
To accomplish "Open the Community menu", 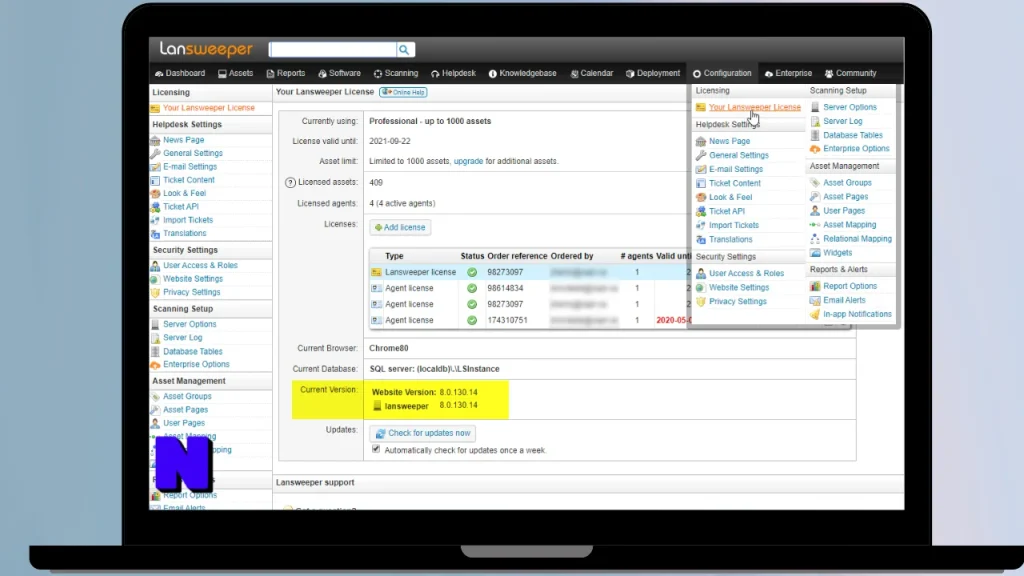I will click(x=850, y=73).
